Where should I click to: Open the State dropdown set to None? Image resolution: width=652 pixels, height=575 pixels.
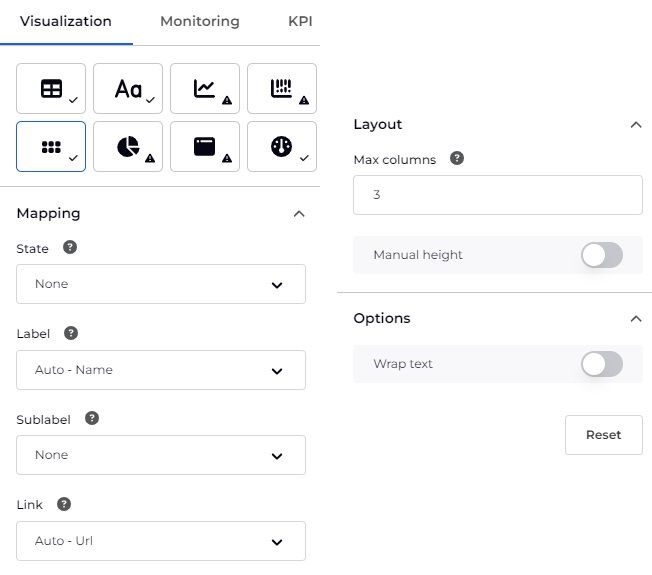(x=161, y=284)
